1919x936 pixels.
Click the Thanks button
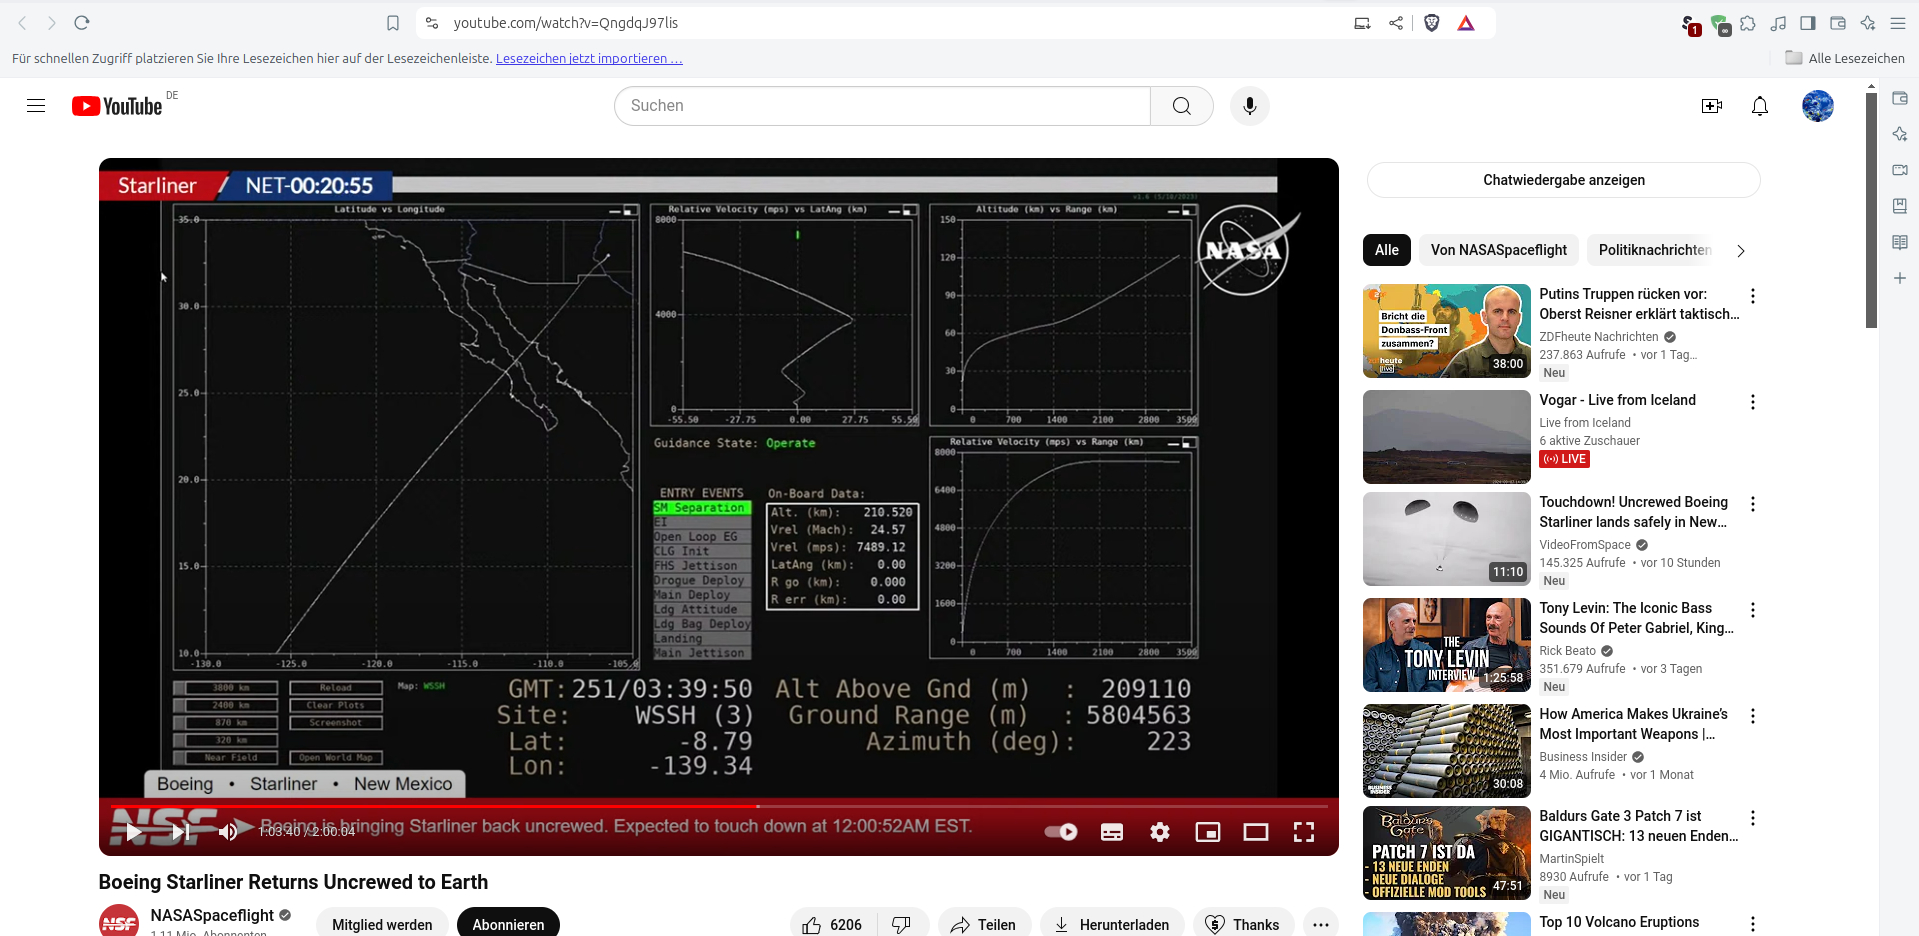coord(1243,925)
